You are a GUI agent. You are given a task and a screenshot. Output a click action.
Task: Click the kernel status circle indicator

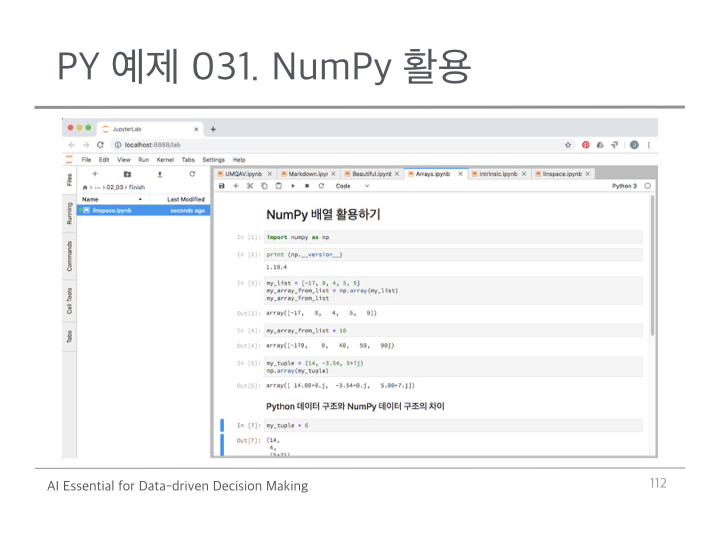pos(647,186)
